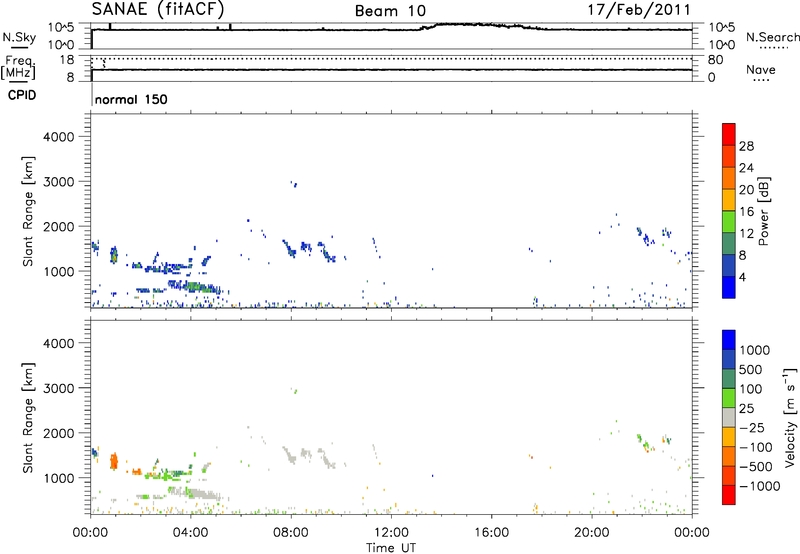This screenshot has height=554, width=800.
Task: Click the N.Search legend label
Action: tap(772, 37)
